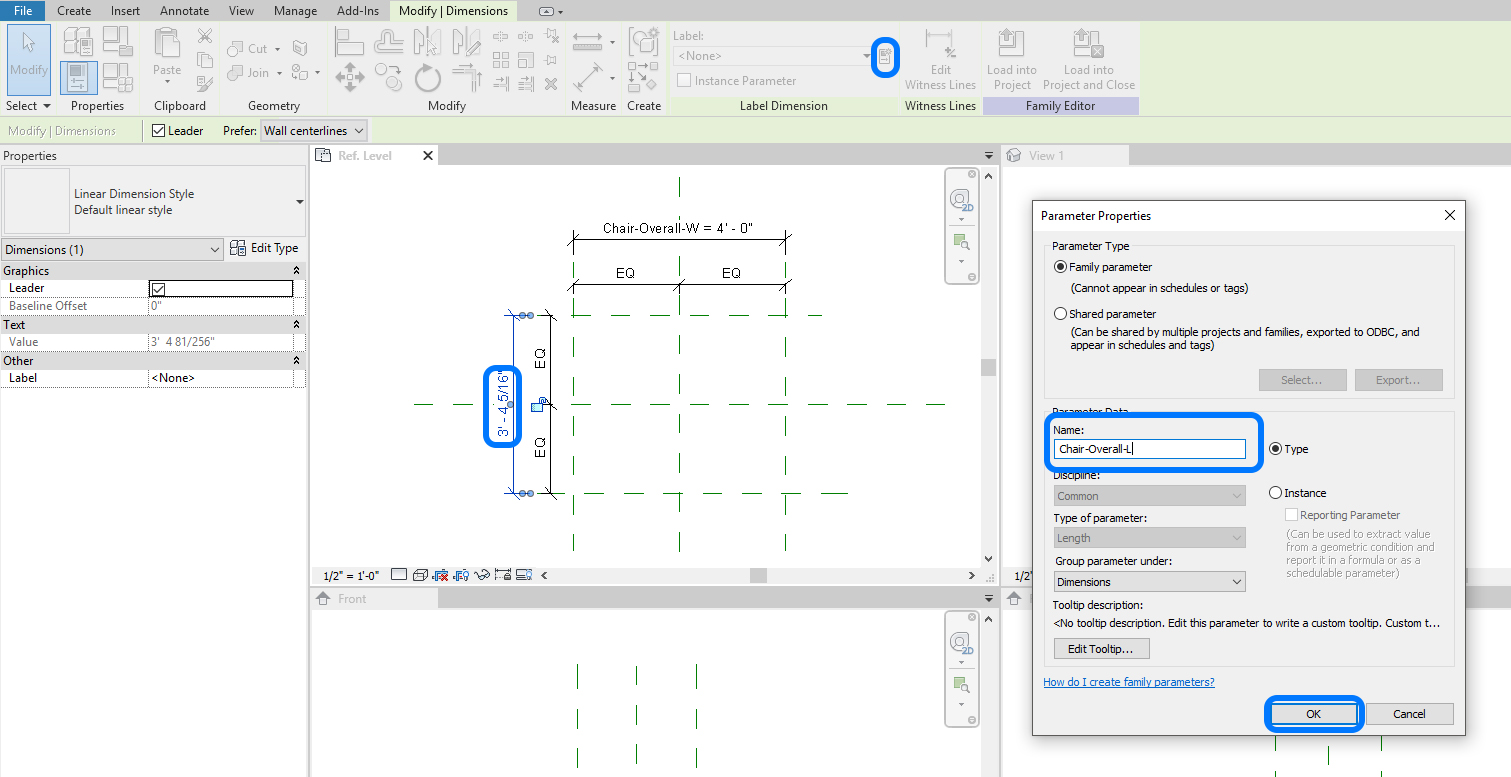Toggle the Leader checkbox in options bar
The height and width of the screenshot is (777, 1511).
[158, 131]
